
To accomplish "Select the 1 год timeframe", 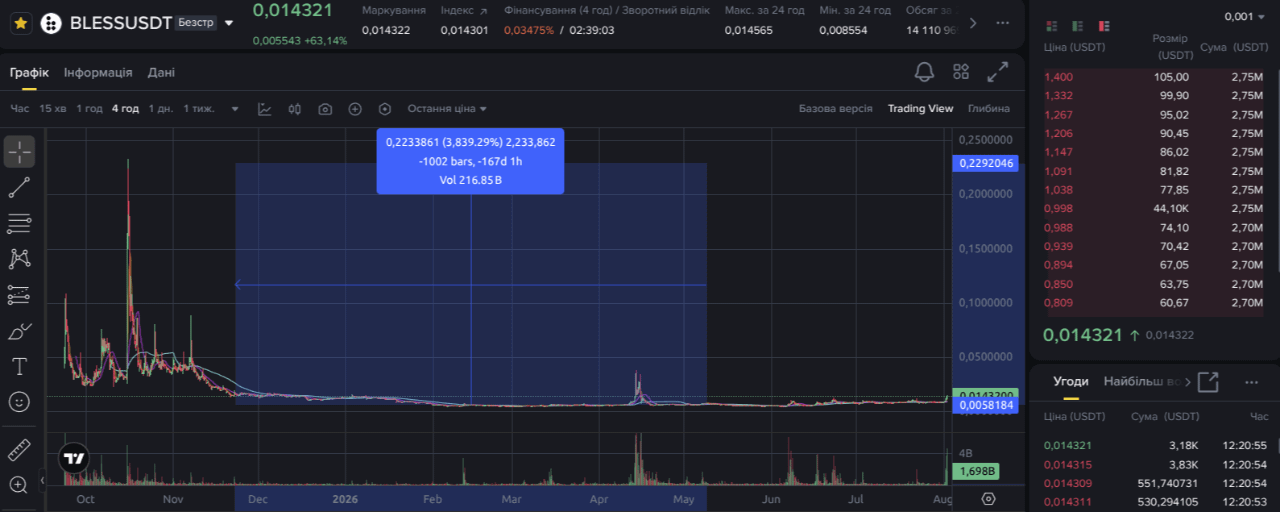I will pyautogui.click(x=89, y=109).
